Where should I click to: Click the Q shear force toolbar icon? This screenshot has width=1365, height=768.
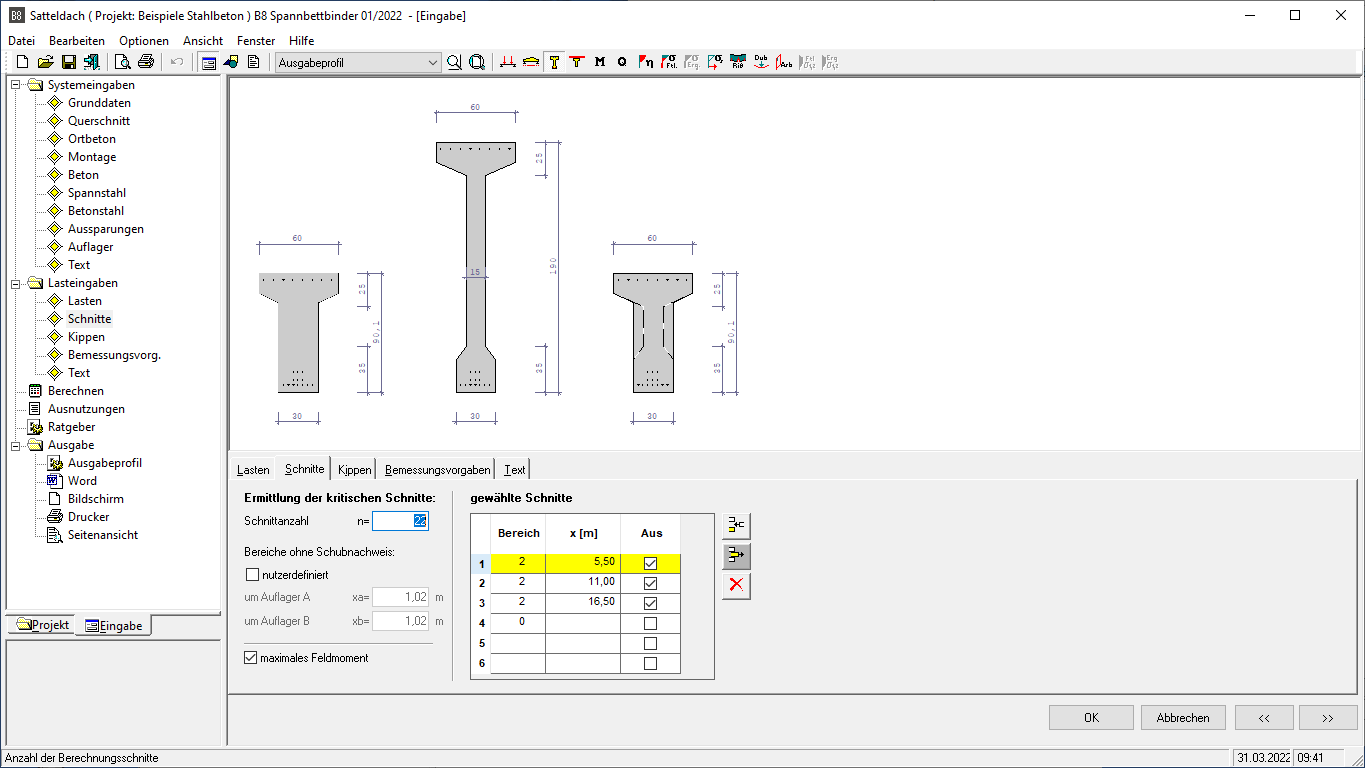[622, 62]
